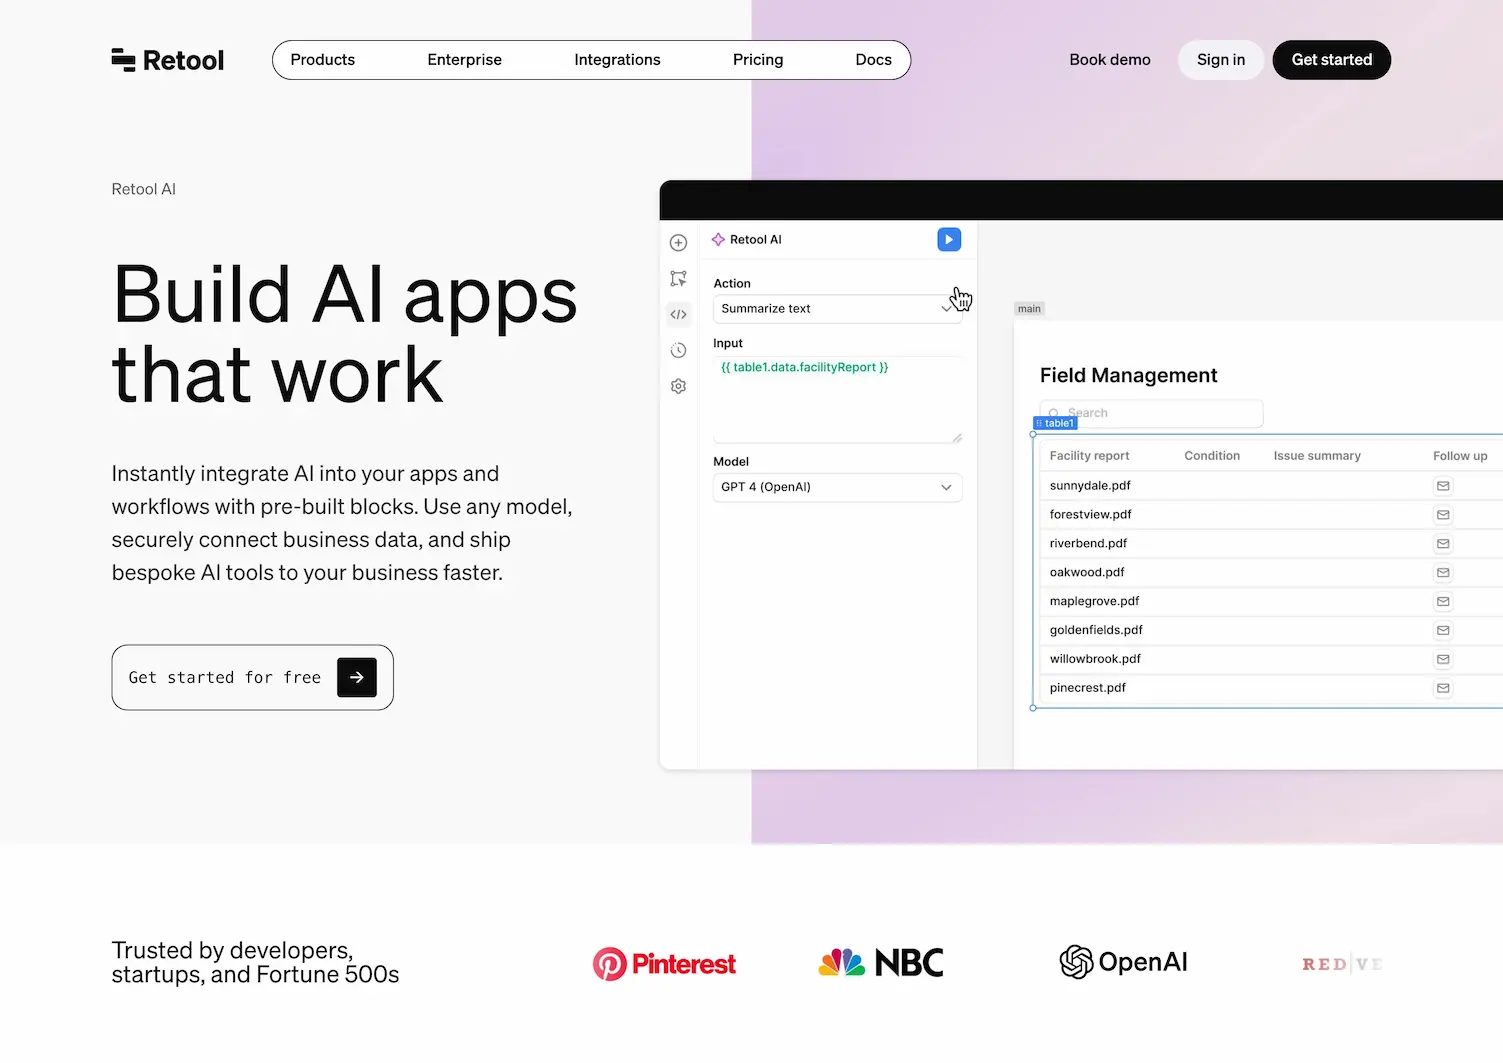
Task: Open the GPT 4 (OpenAI) model dropdown
Action: coord(836,487)
